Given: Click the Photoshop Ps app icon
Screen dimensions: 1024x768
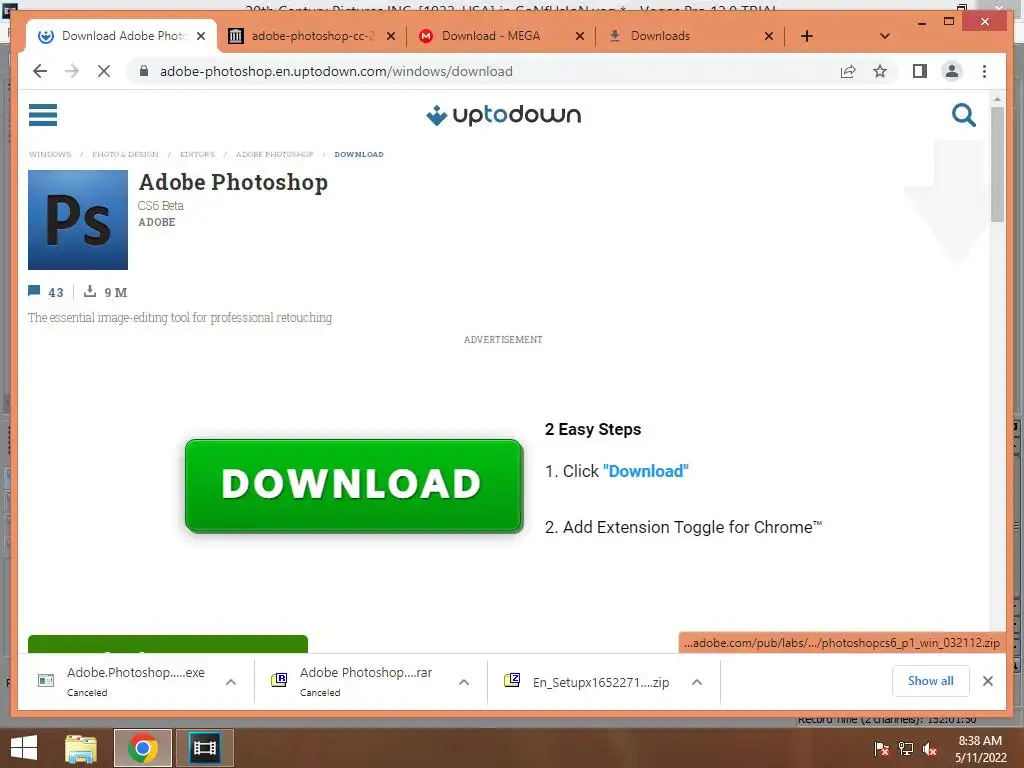Looking at the screenshot, I should (78, 220).
